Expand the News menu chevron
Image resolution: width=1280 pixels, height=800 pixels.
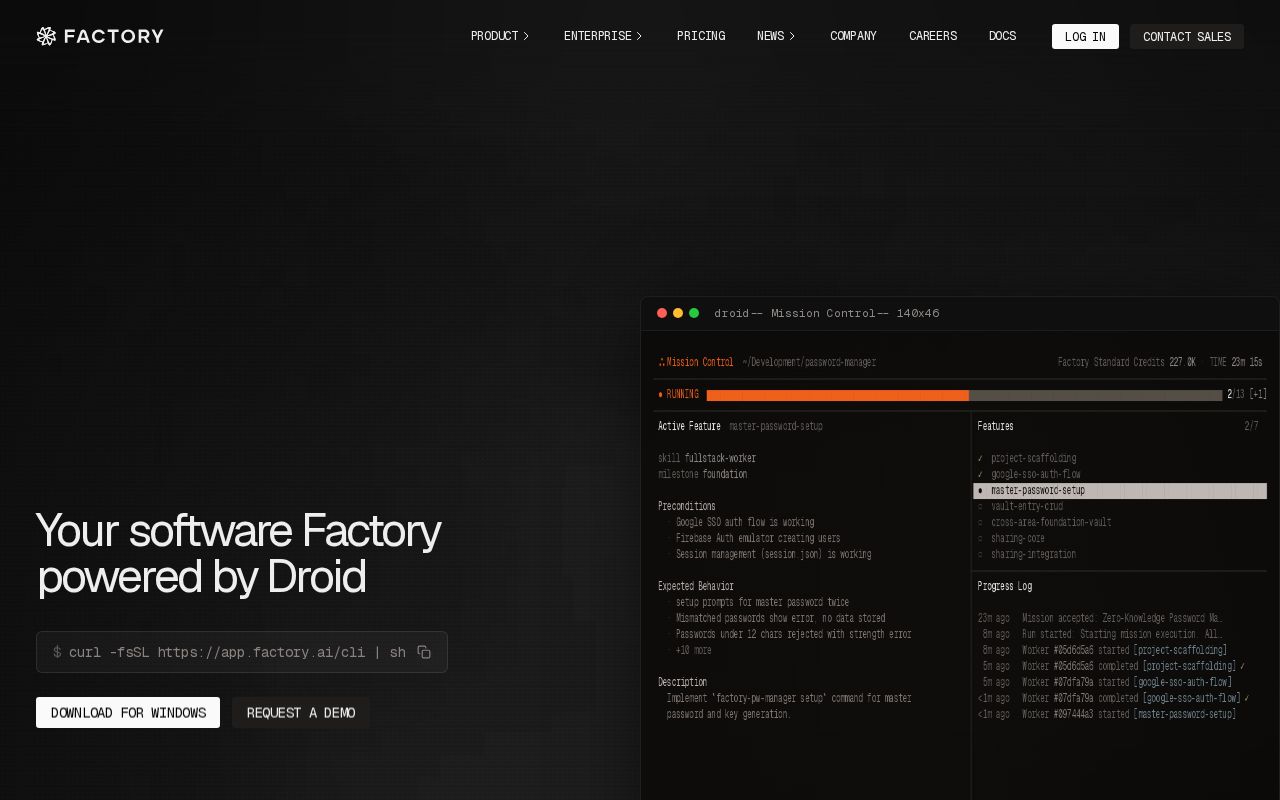(x=792, y=36)
